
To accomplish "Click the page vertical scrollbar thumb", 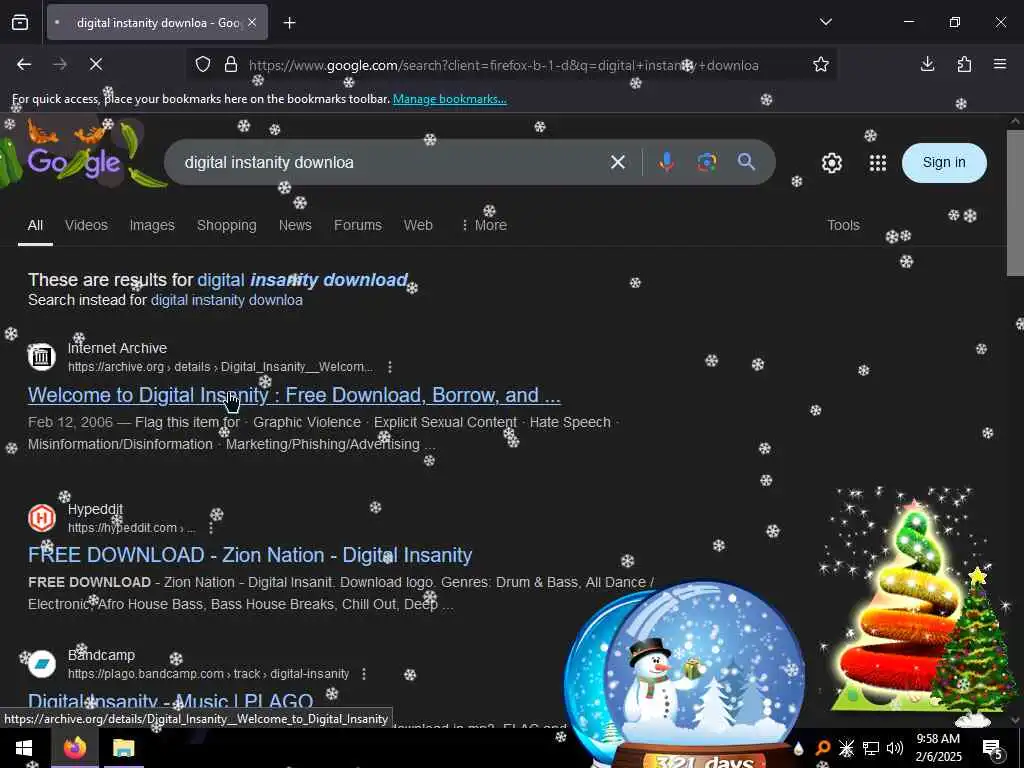I will (x=1015, y=202).
